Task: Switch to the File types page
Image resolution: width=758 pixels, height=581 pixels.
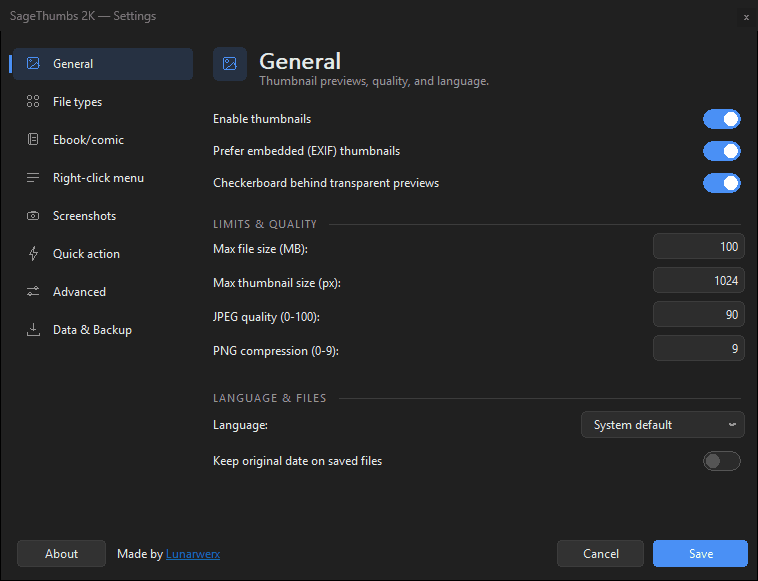Action: (x=103, y=102)
